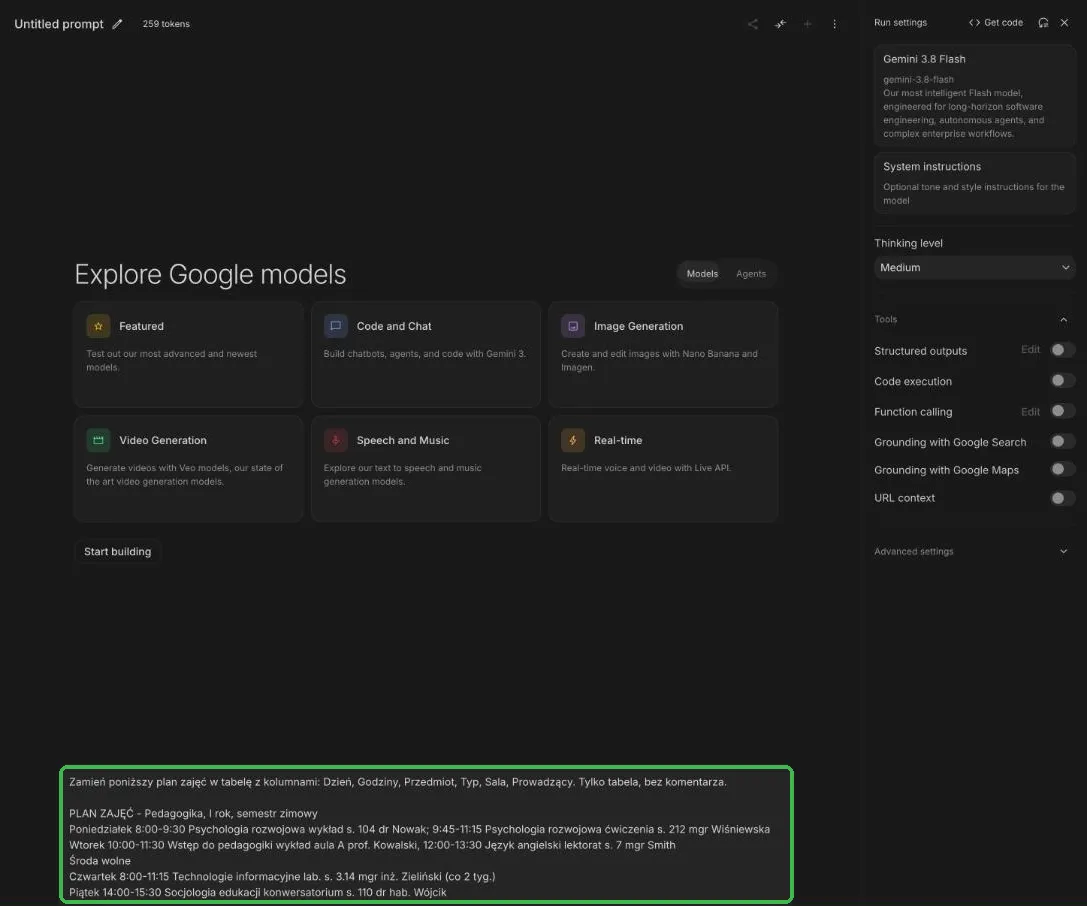Click the lightning icon on Real-time card
The height and width of the screenshot is (906, 1087).
coord(573,440)
